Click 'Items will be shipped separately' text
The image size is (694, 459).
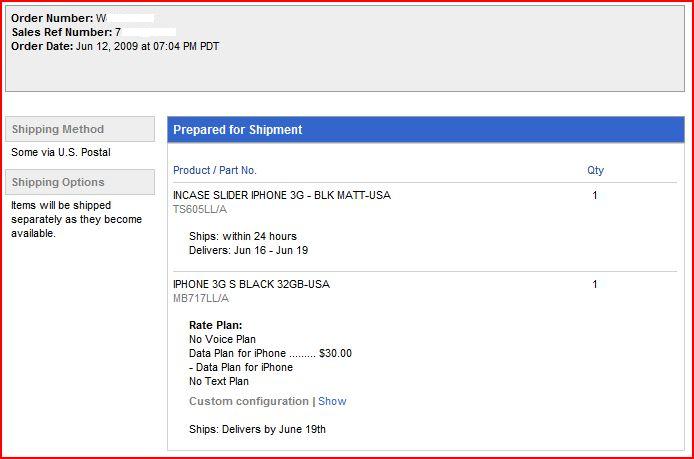(77, 219)
